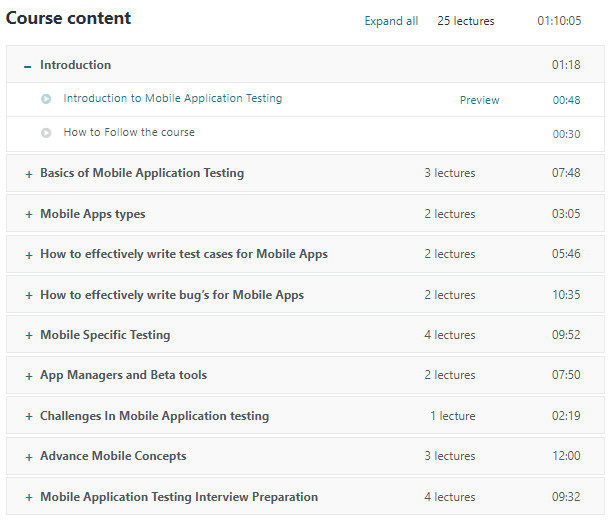Expand Mobile Application Testing Interview Preparation section

pos(178,497)
